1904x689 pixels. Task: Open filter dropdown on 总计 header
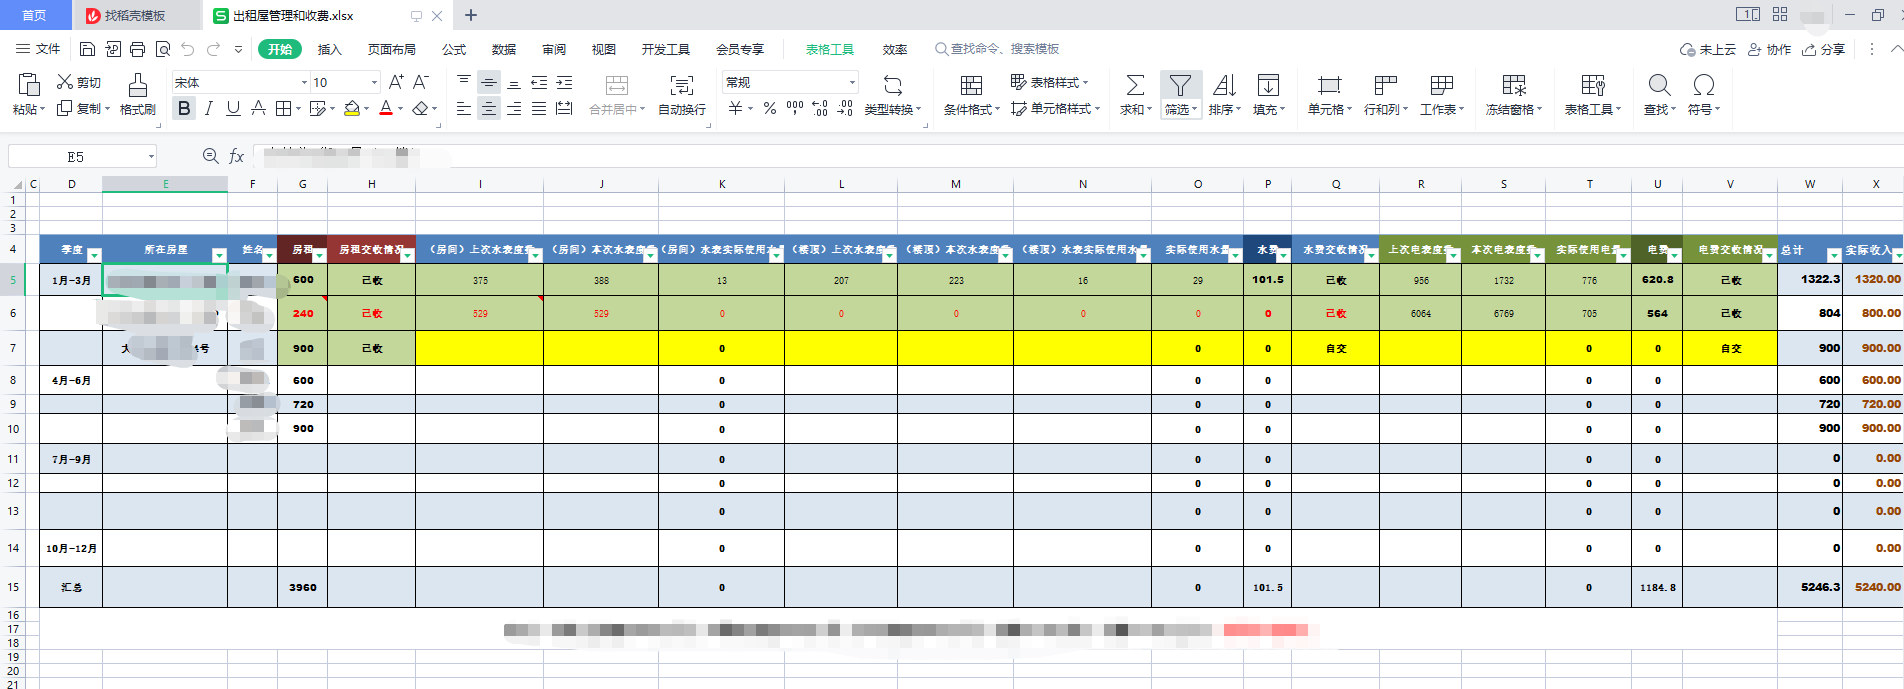(x=1834, y=255)
